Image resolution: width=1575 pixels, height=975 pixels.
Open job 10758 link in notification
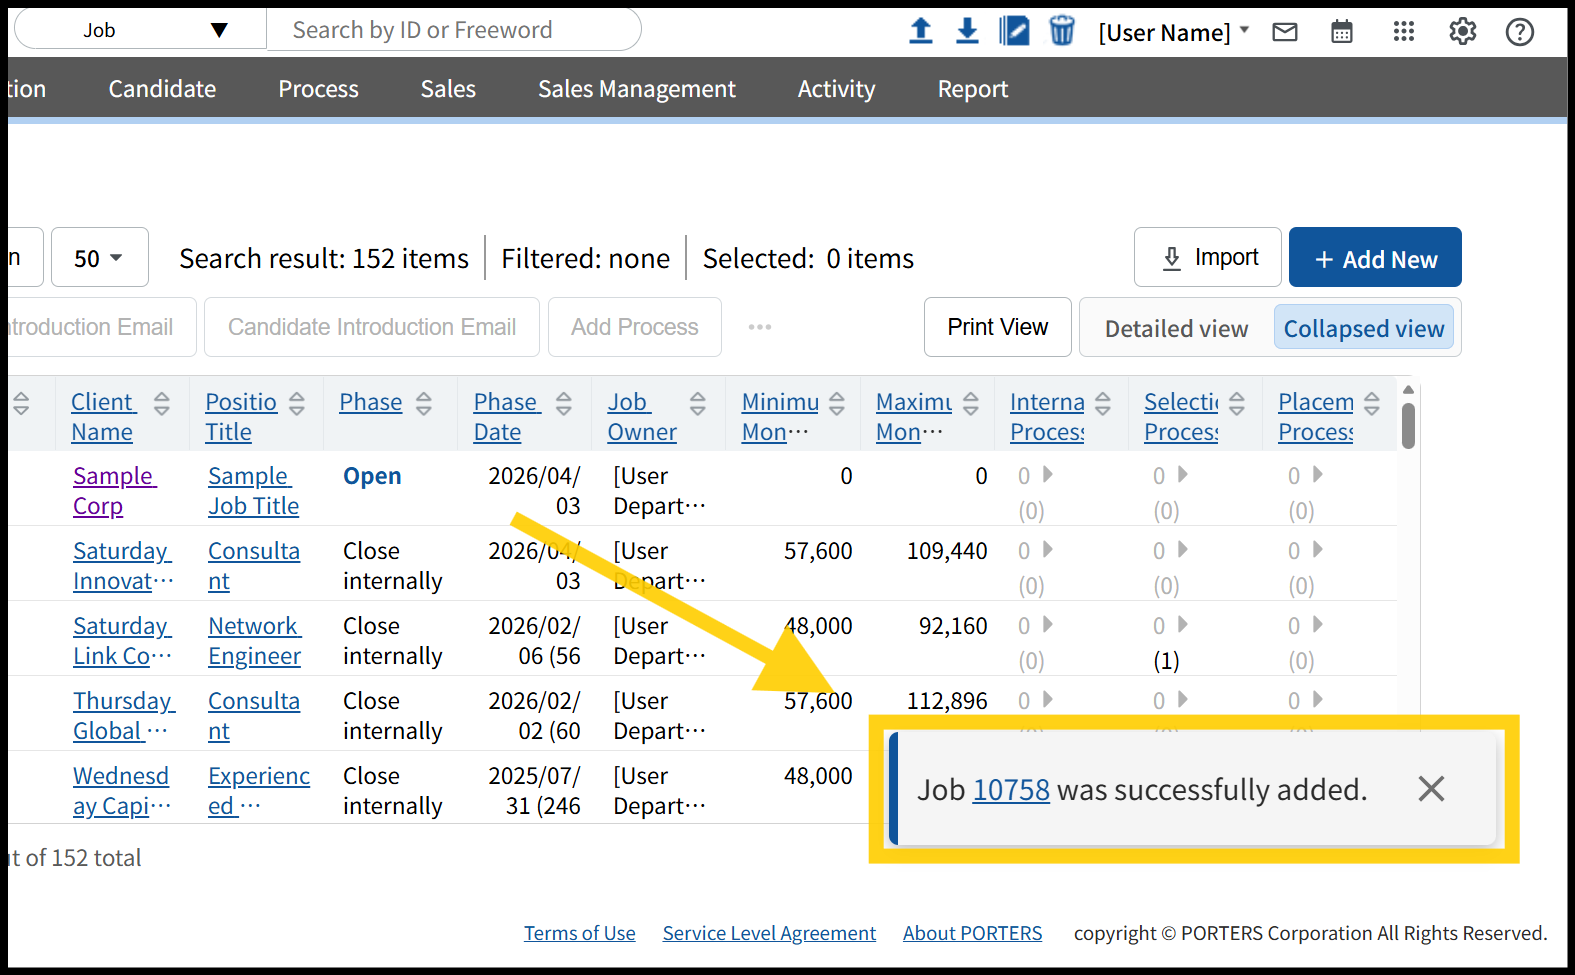(1011, 790)
